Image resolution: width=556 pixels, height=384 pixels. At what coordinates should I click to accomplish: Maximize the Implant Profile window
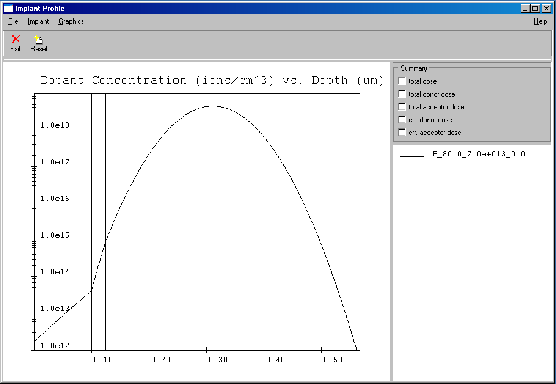[535, 9]
